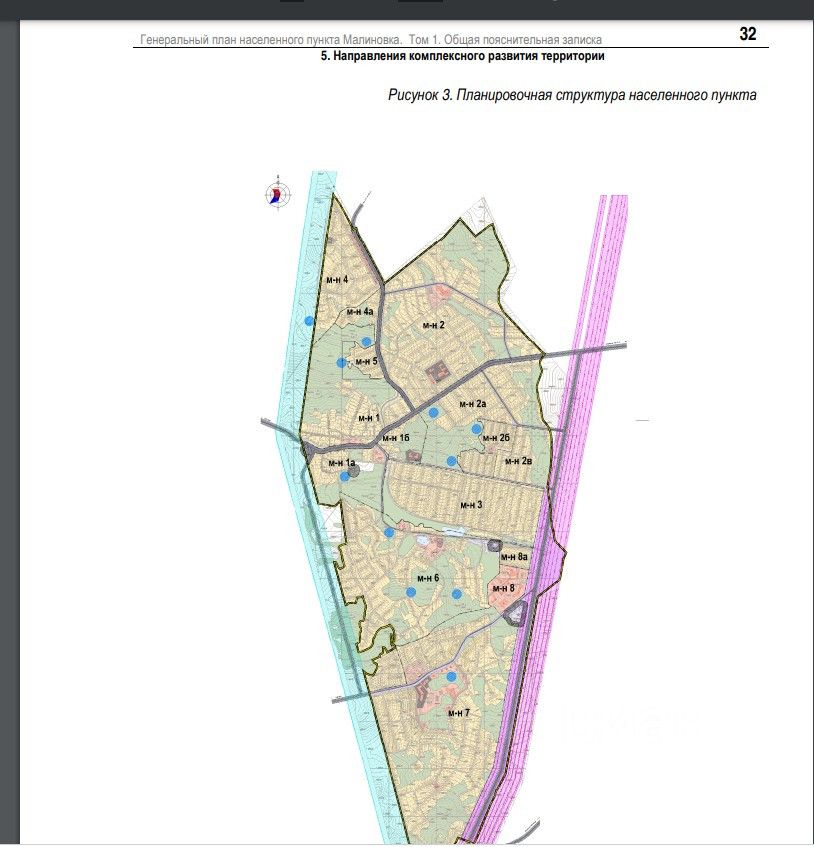Click the blue dot below 'м-н 1а'
The height and width of the screenshot is (847, 814).
pos(344,476)
